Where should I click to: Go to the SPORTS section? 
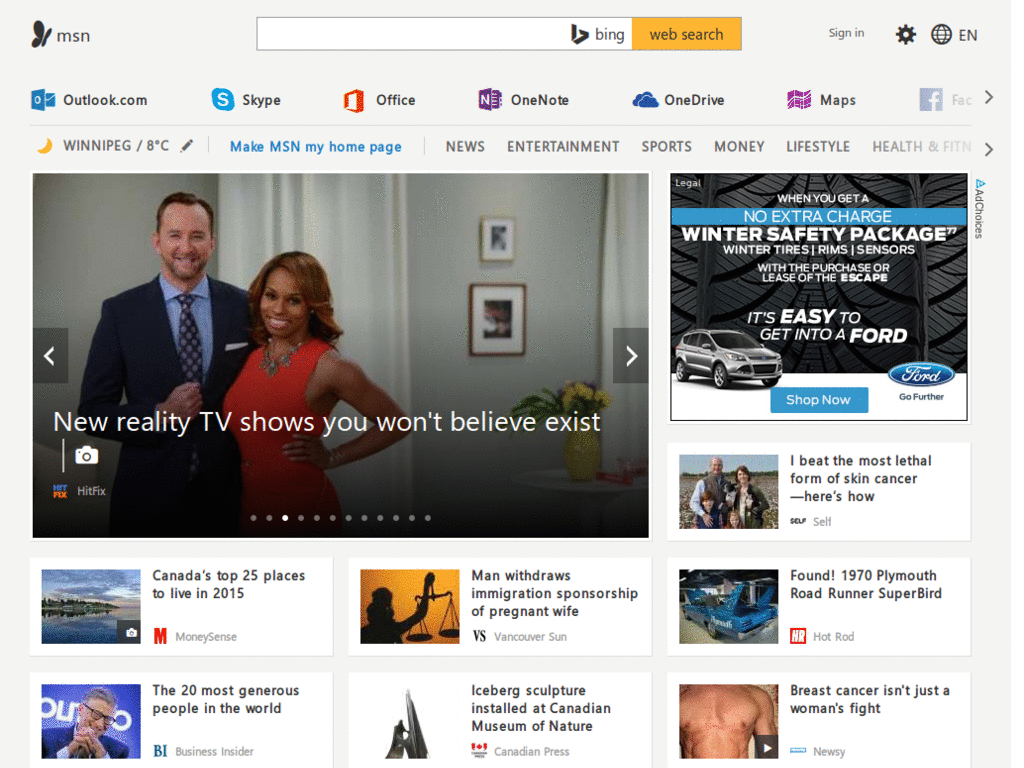tap(666, 146)
